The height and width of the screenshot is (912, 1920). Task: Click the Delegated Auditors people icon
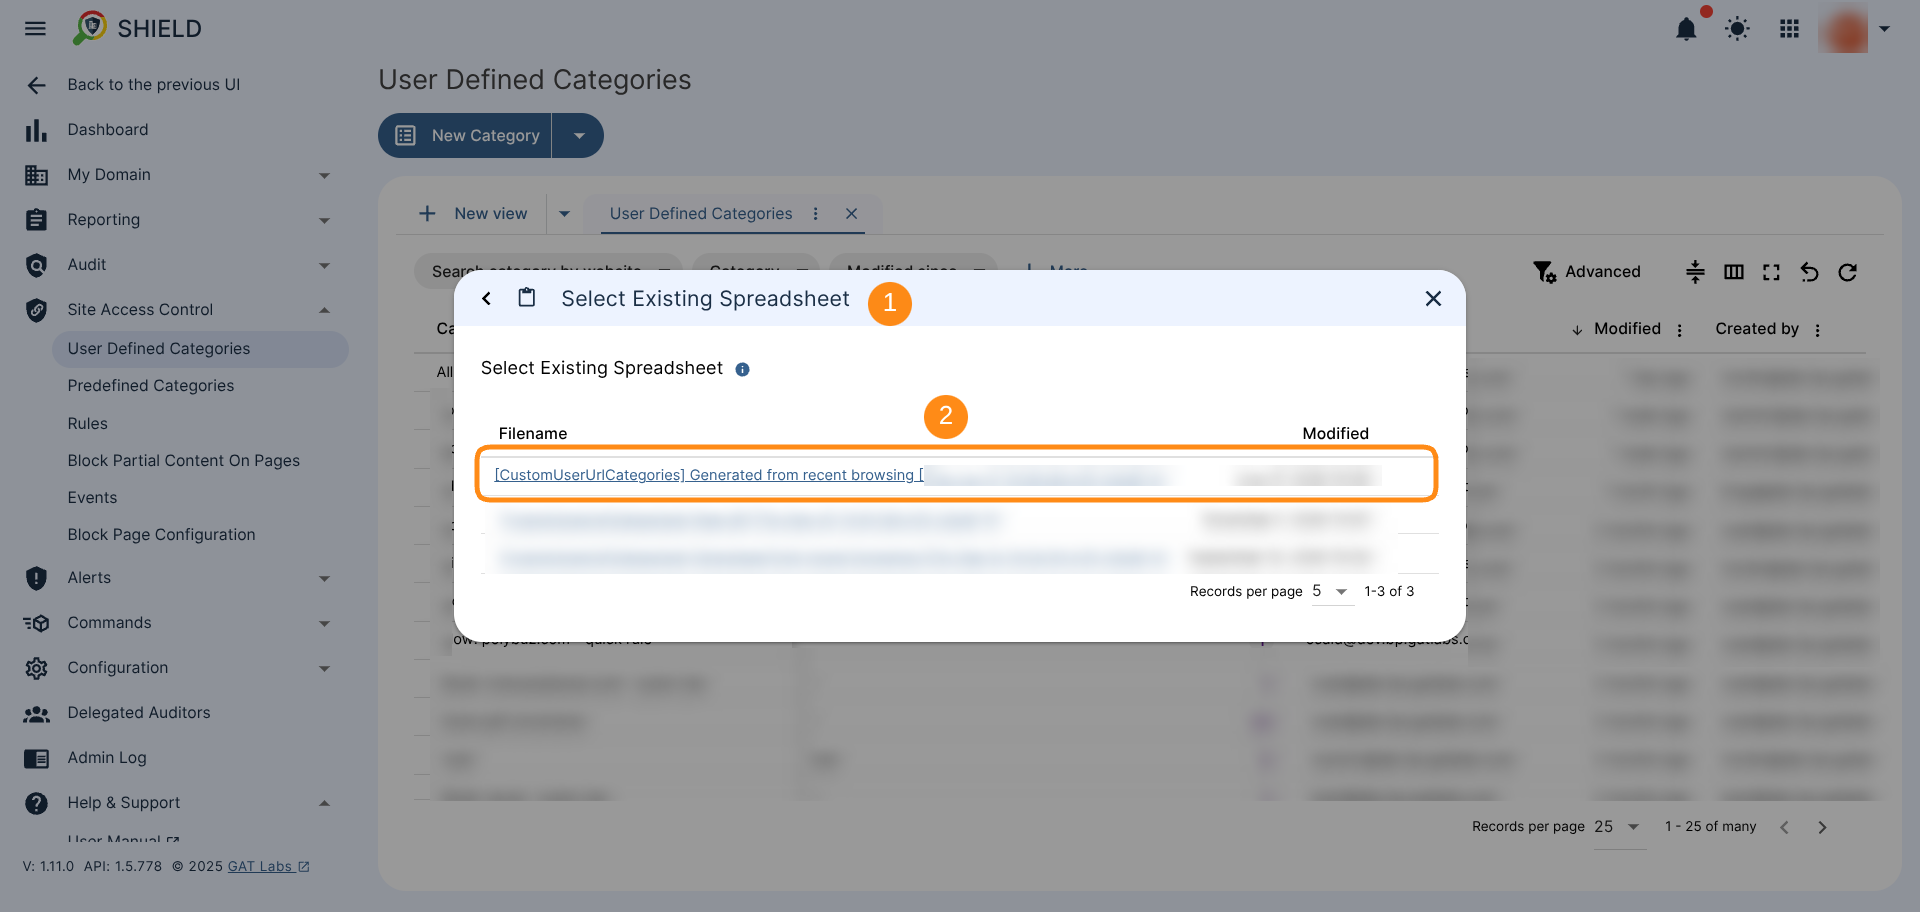pyautogui.click(x=36, y=714)
